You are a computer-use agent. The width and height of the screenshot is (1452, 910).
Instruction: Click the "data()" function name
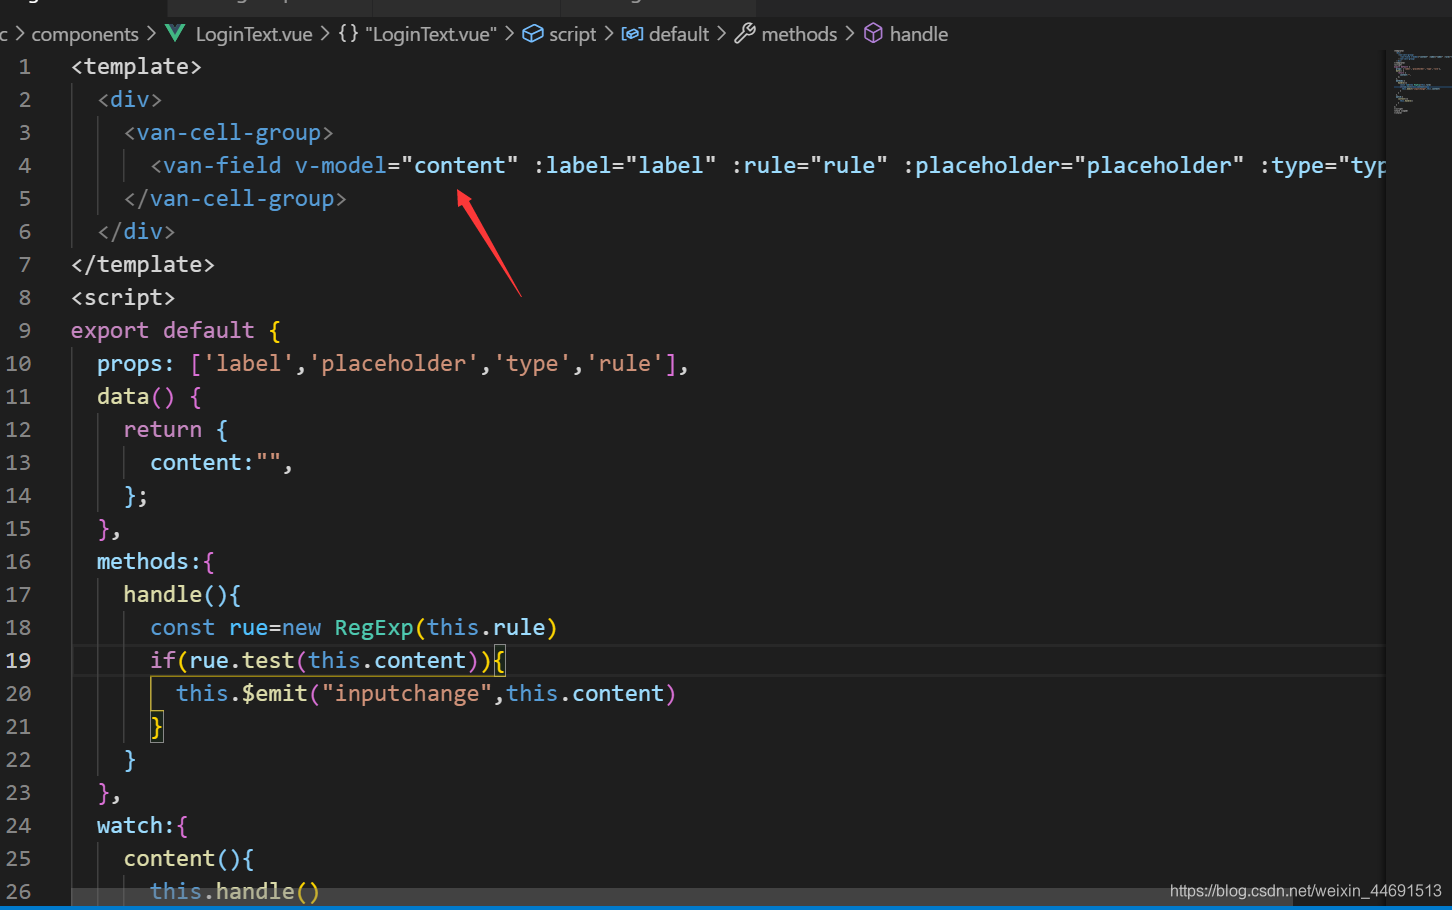pyautogui.click(x=136, y=396)
